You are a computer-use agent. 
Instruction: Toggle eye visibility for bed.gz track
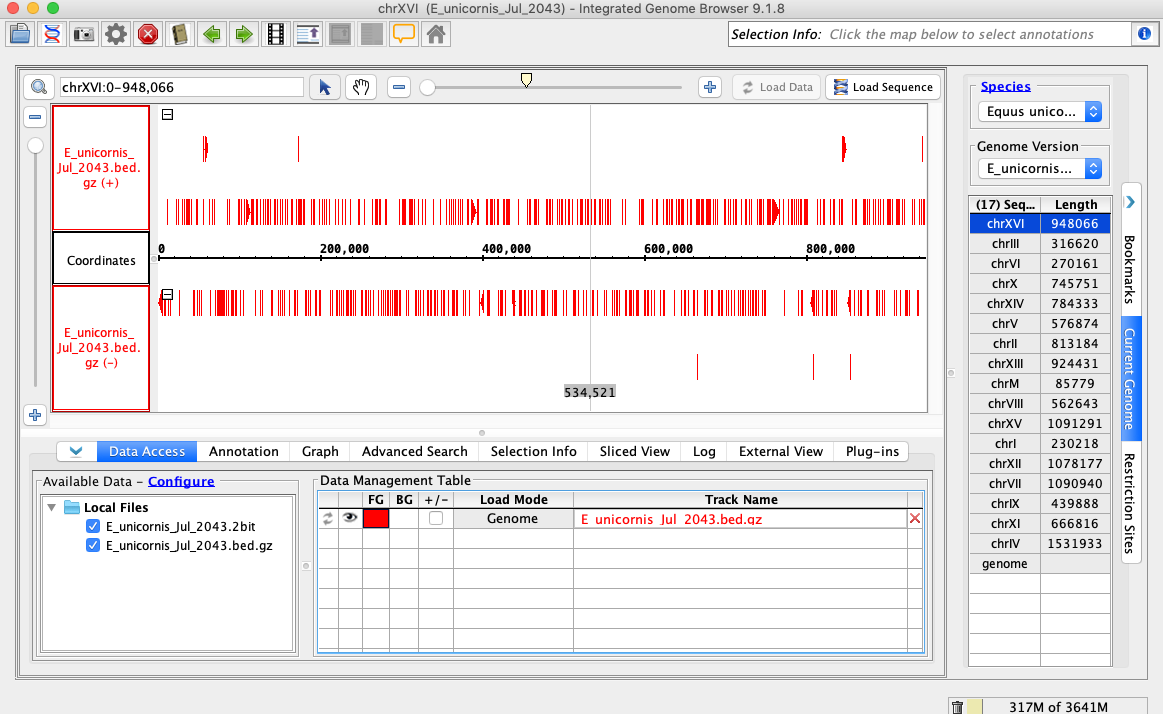coord(350,518)
